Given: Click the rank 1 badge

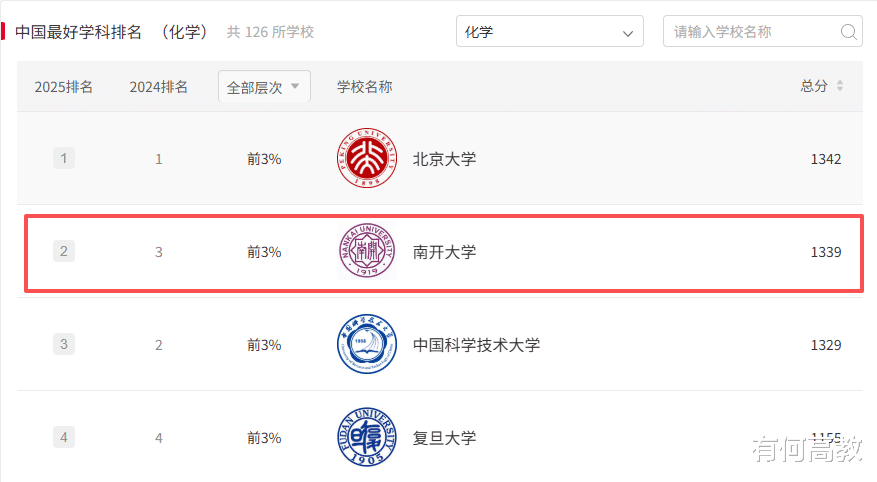Looking at the screenshot, I should pyautogui.click(x=64, y=158).
